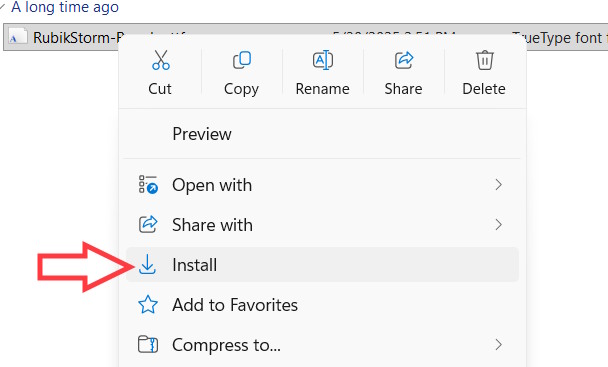Click the Compress to zipped folder icon

coord(148,344)
